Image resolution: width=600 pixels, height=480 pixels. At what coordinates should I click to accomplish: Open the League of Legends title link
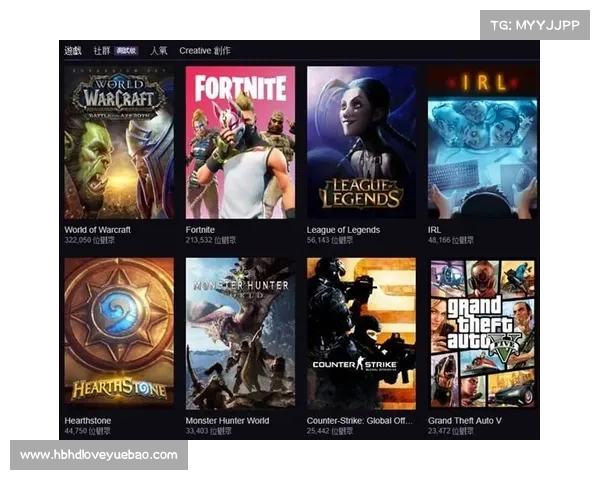[343, 230]
